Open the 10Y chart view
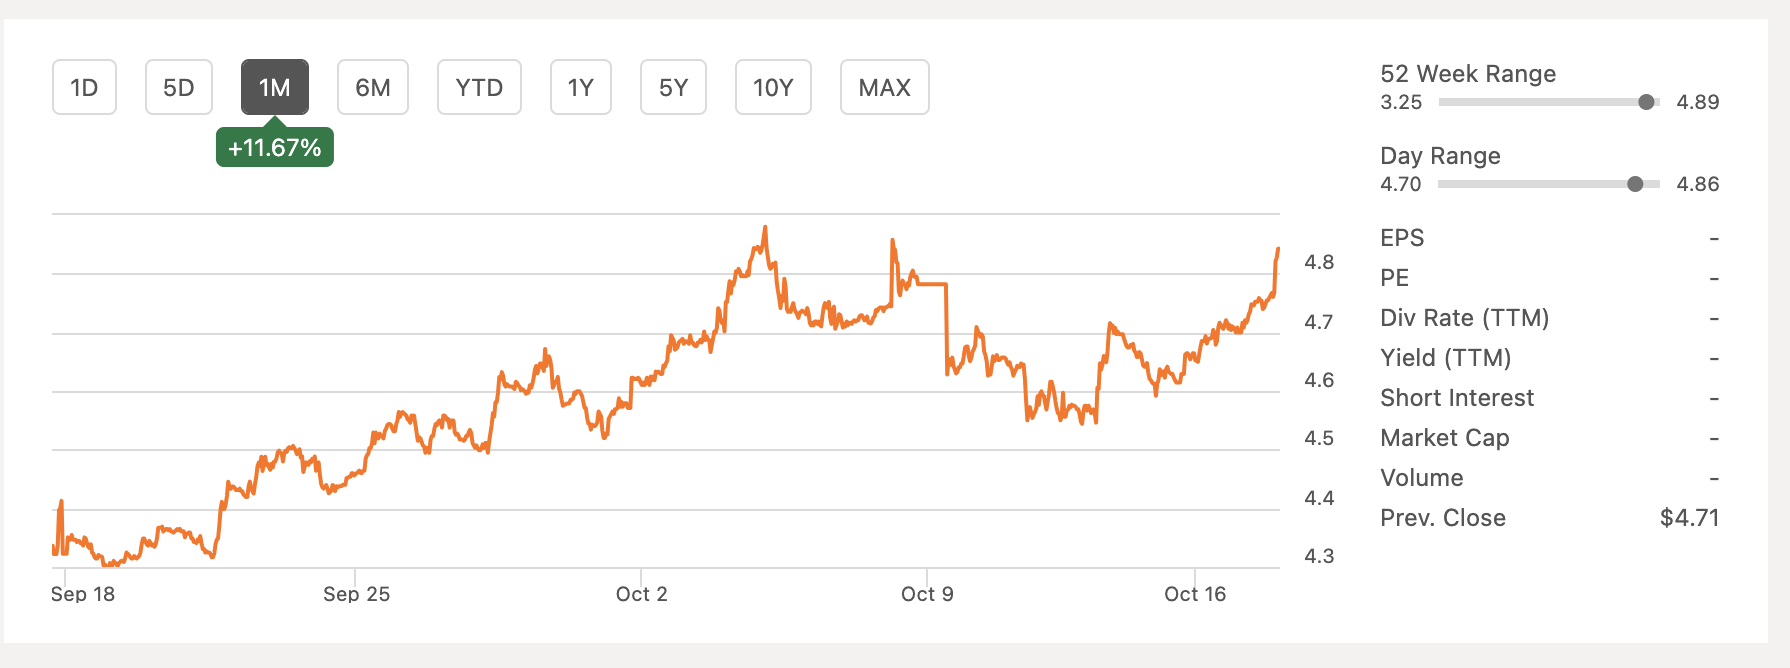Screen dimensions: 1790x668 point(773,87)
